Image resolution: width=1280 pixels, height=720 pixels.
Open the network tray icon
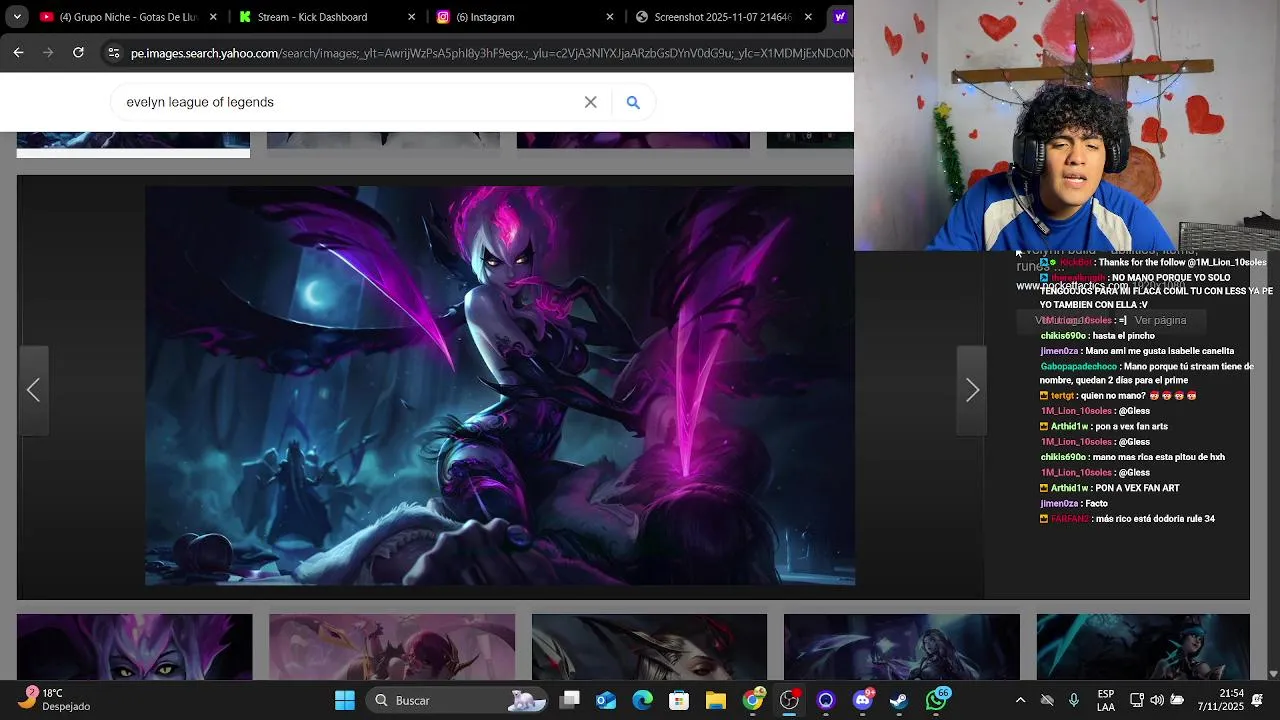tap(1137, 700)
